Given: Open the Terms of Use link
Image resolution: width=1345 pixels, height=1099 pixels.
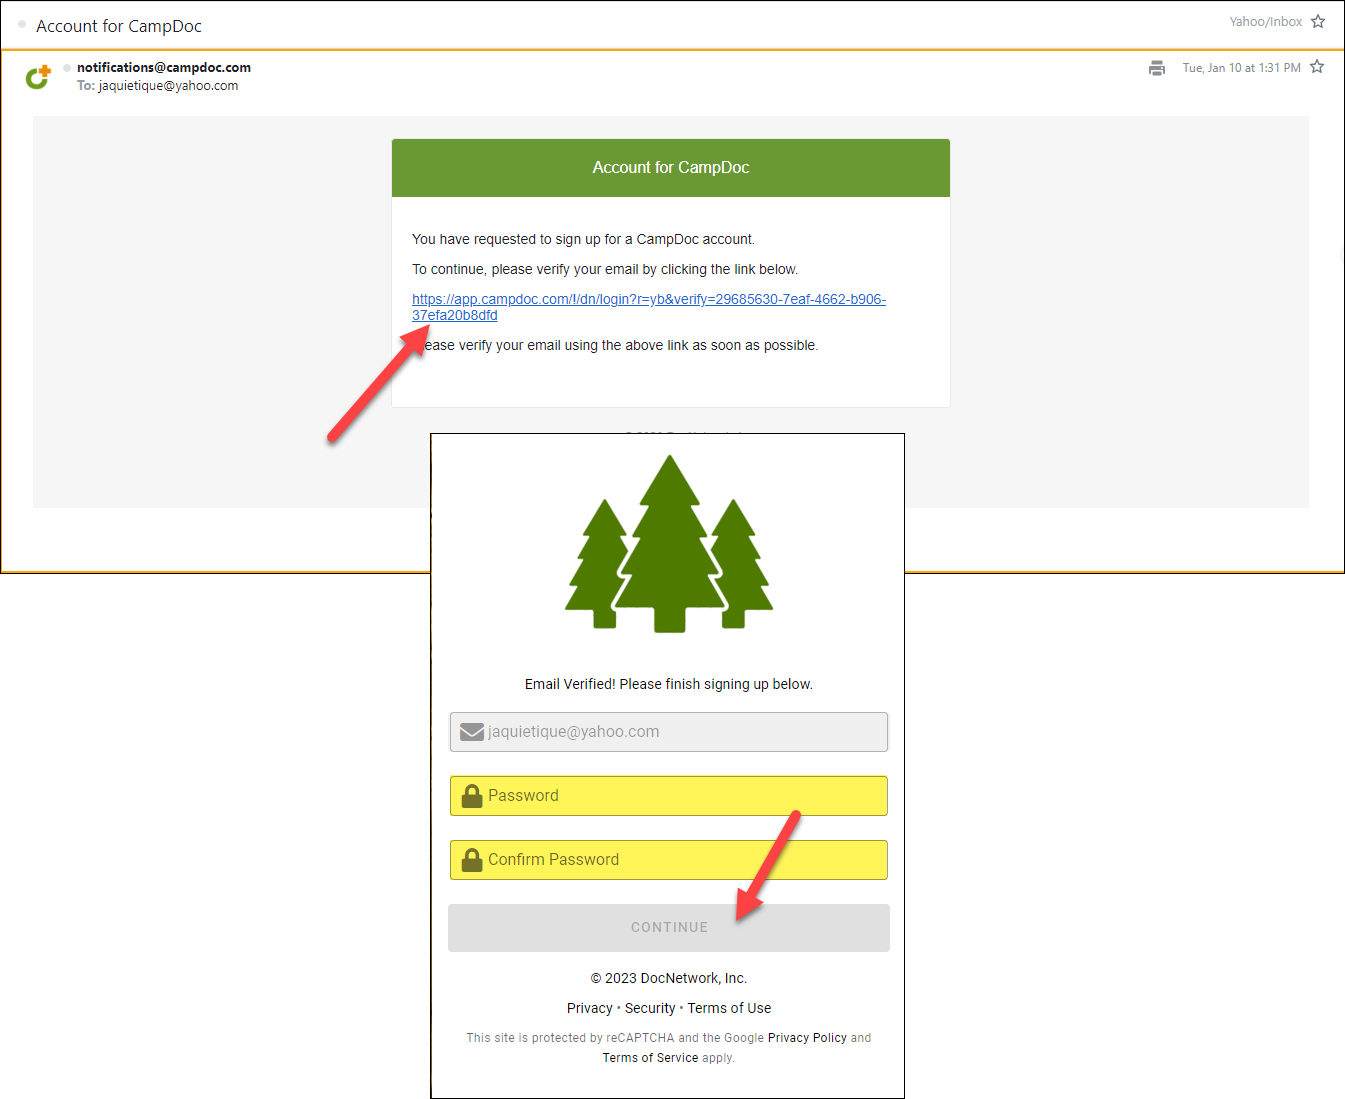Looking at the screenshot, I should [729, 1008].
